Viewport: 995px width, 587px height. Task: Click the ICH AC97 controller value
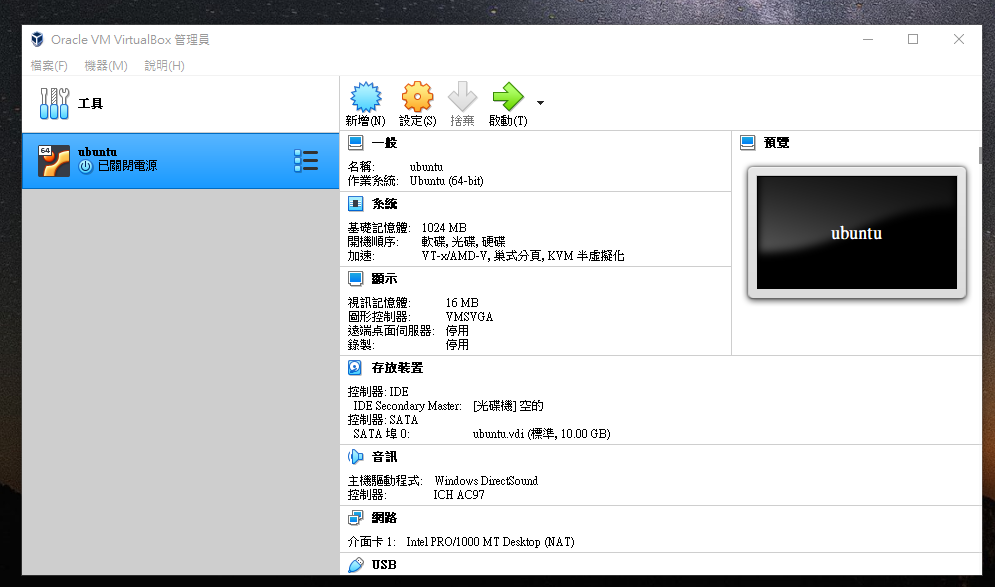(x=459, y=494)
